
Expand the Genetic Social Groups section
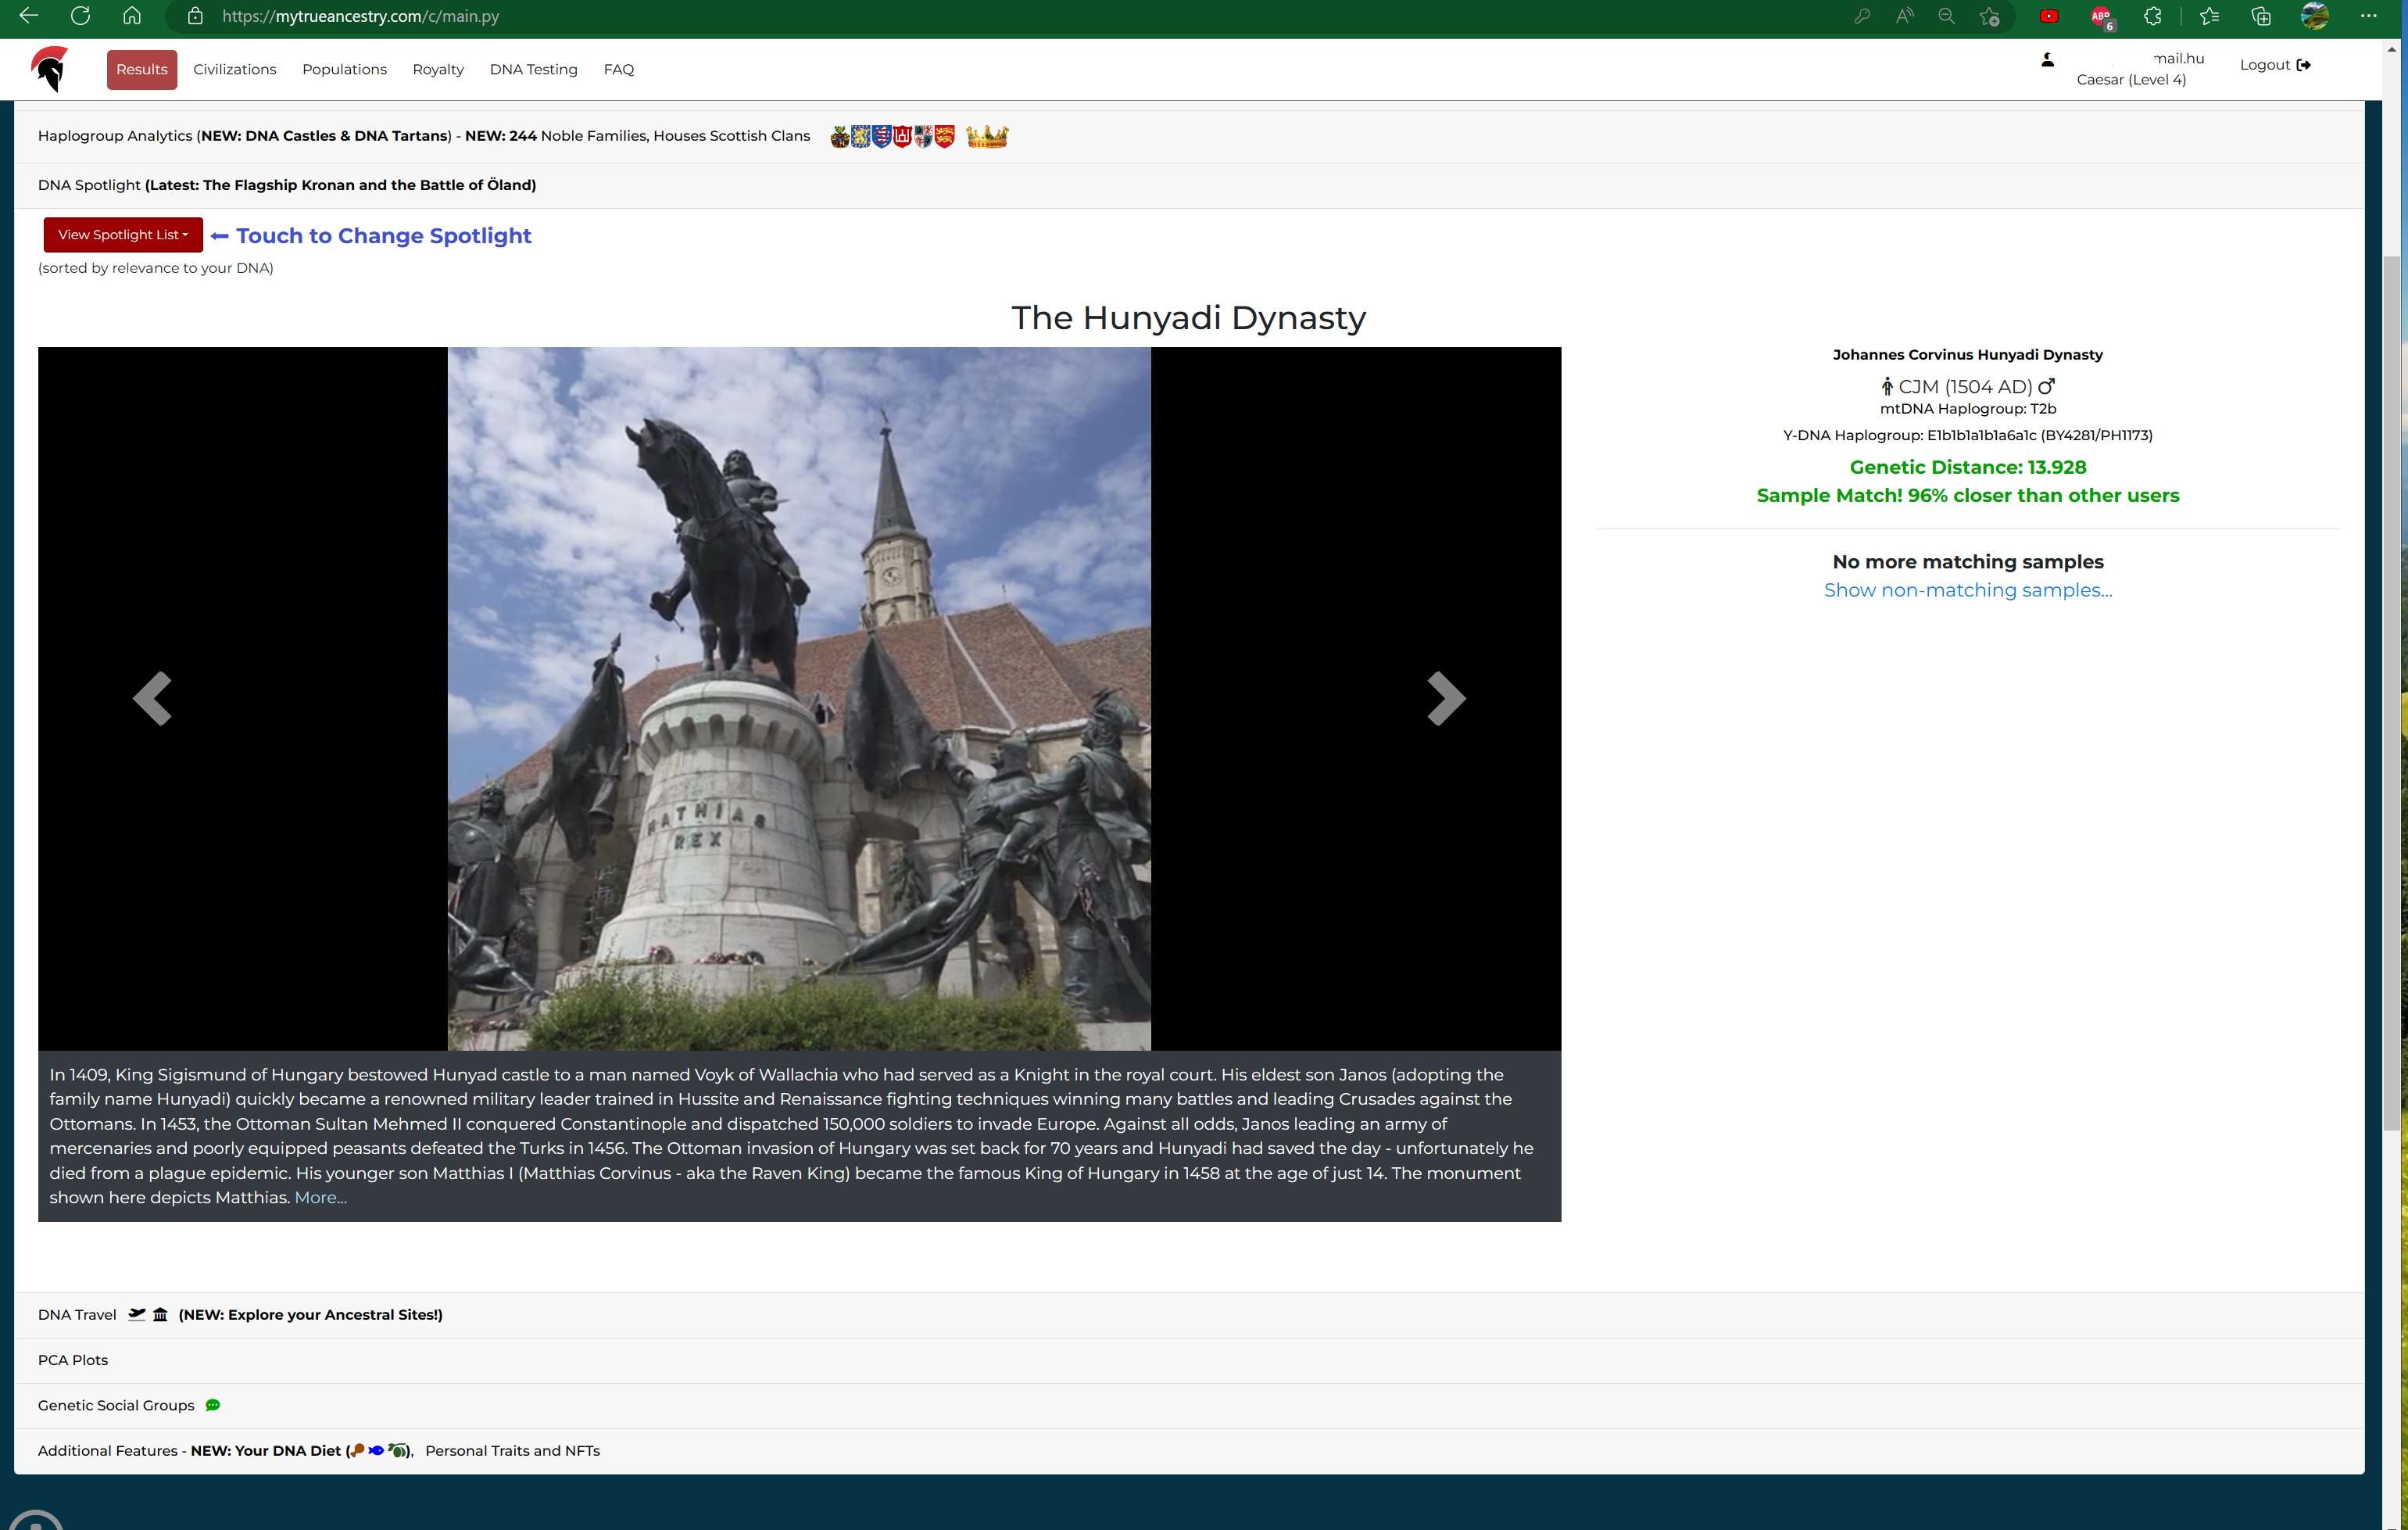(116, 1405)
